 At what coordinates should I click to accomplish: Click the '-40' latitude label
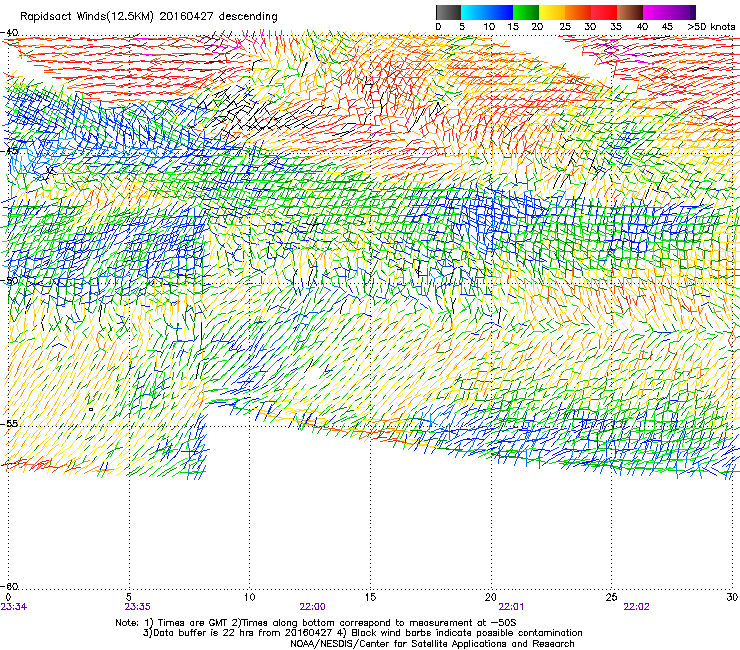[9, 33]
